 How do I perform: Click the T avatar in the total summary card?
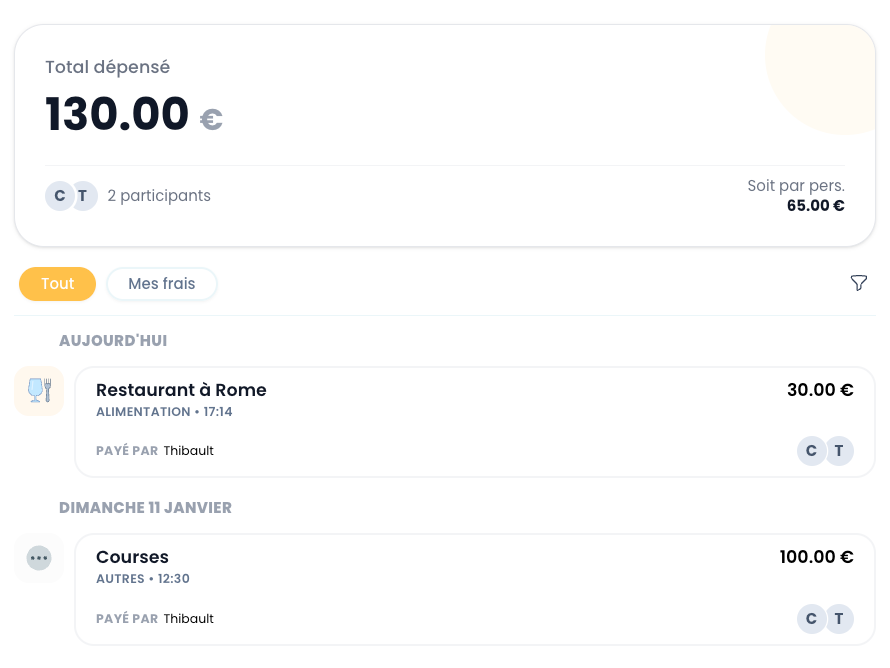click(x=83, y=196)
